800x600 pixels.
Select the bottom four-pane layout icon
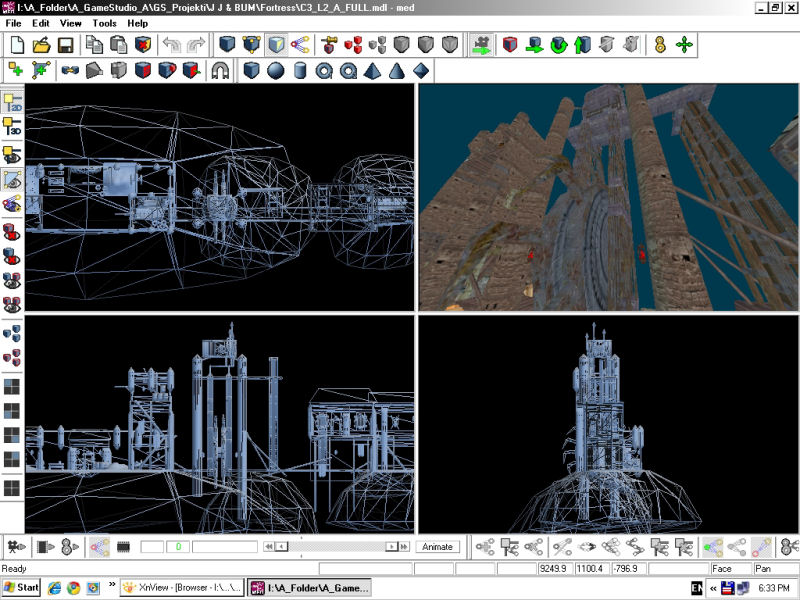coord(12,488)
